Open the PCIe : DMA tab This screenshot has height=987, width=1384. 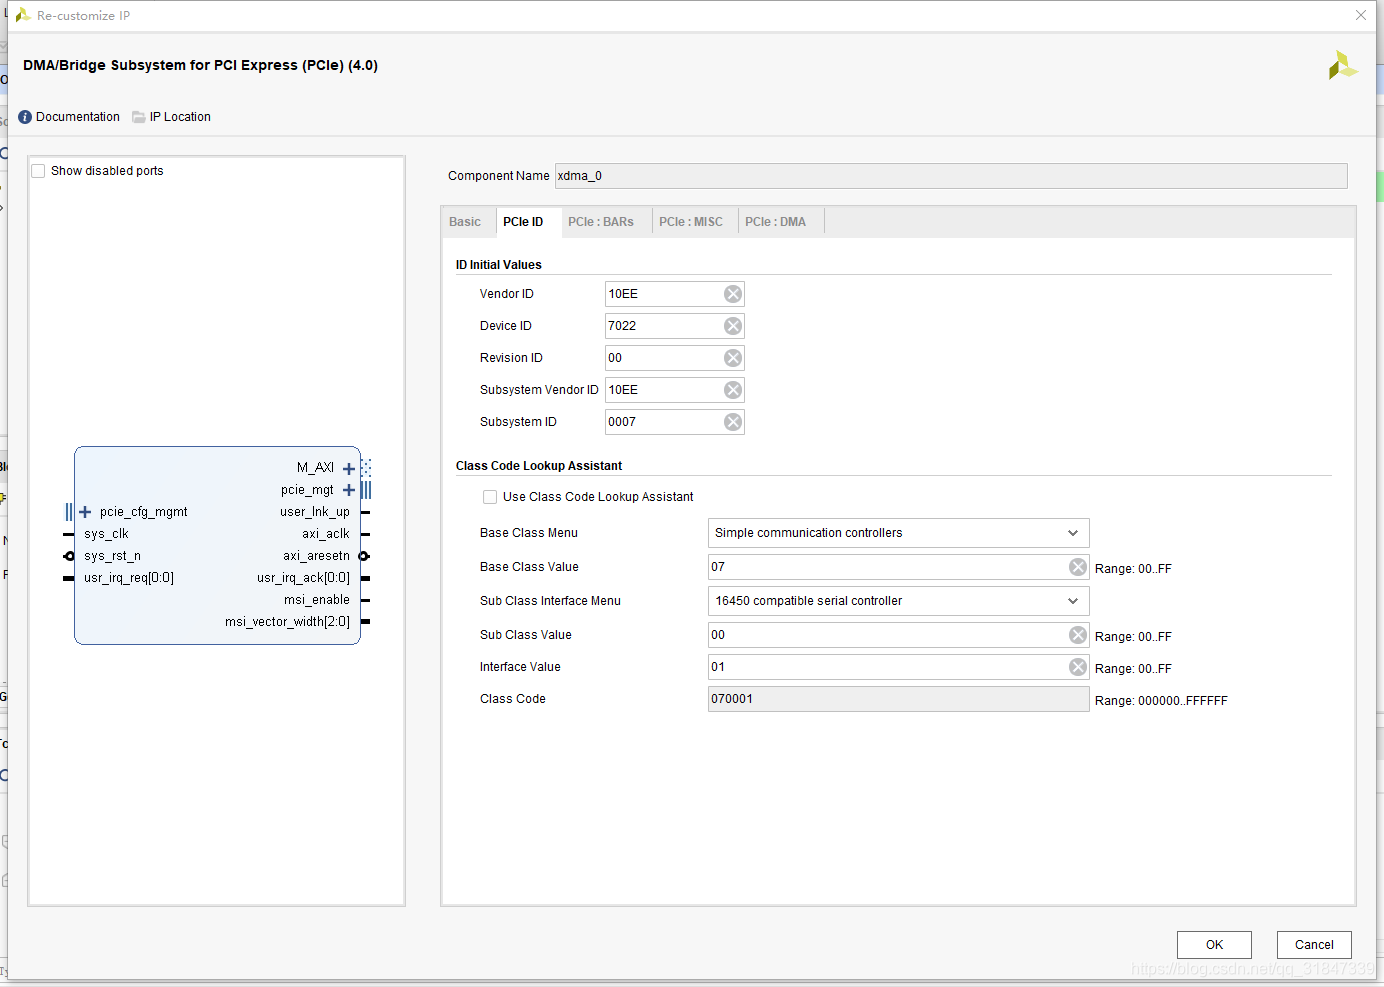[x=775, y=222]
